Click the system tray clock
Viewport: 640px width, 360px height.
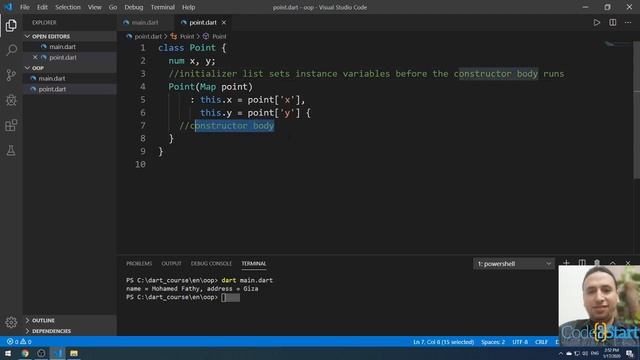click(x=611, y=353)
